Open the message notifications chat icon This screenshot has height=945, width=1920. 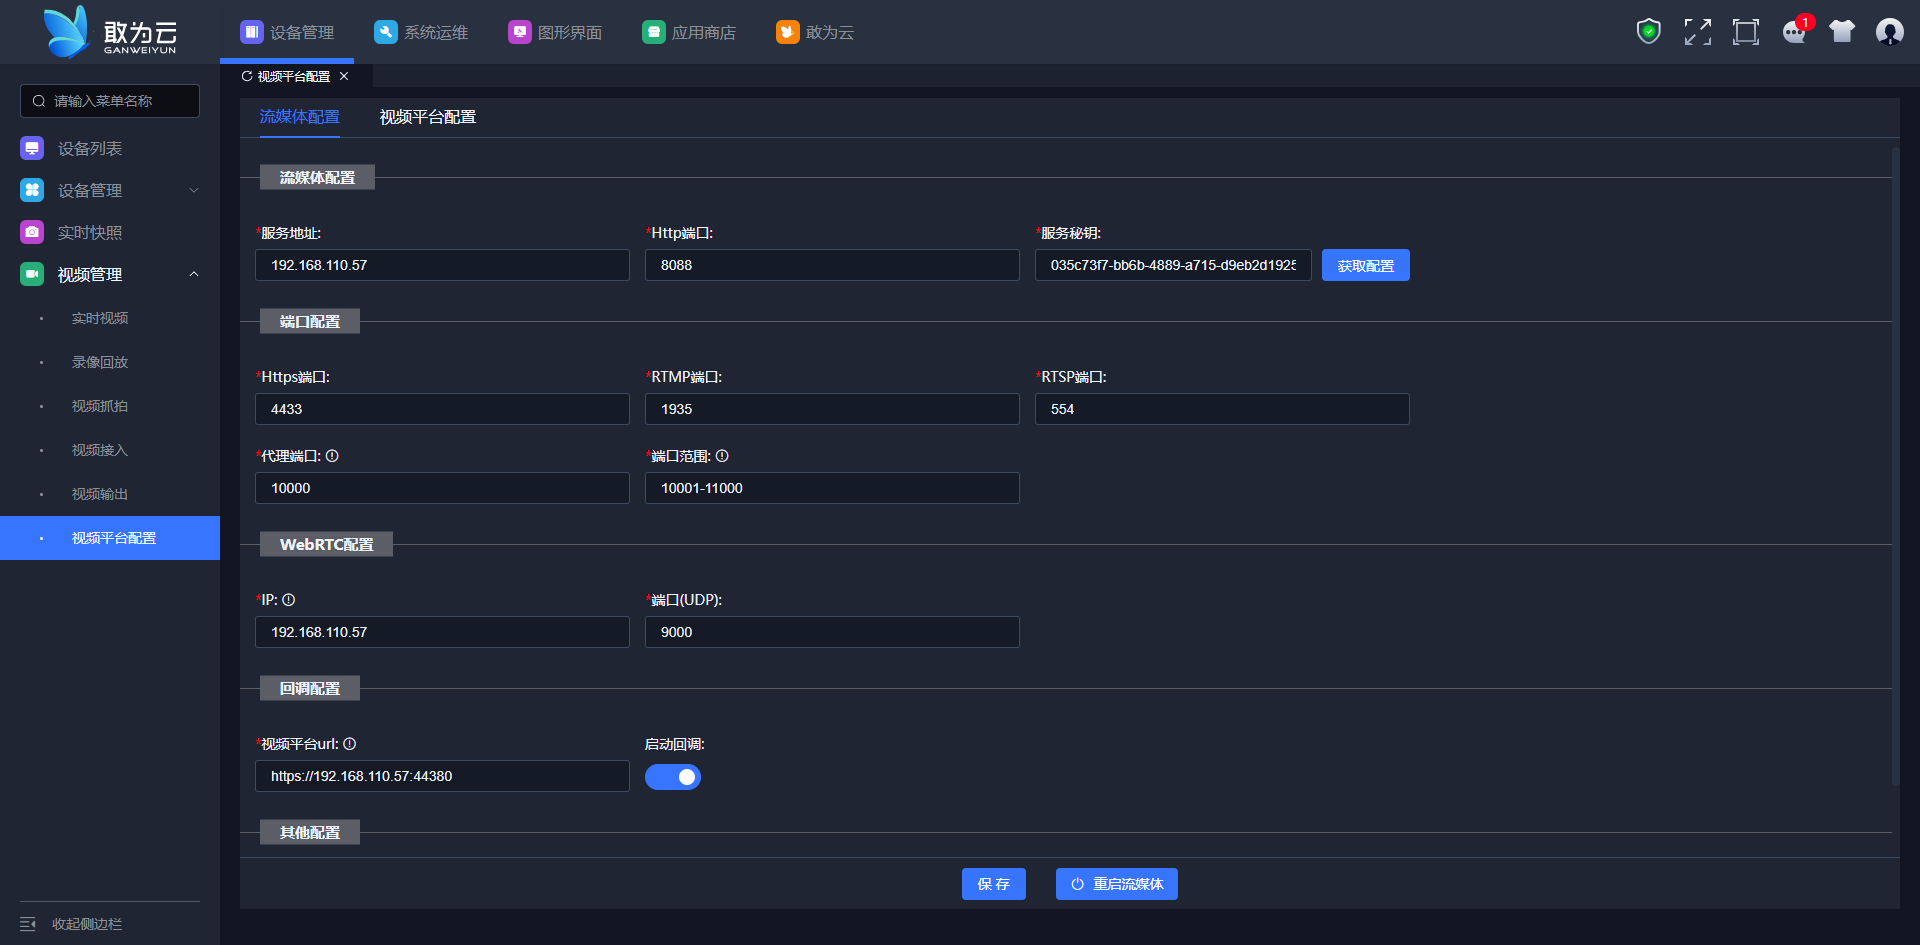pyautogui.click(x=1794, y=32)
